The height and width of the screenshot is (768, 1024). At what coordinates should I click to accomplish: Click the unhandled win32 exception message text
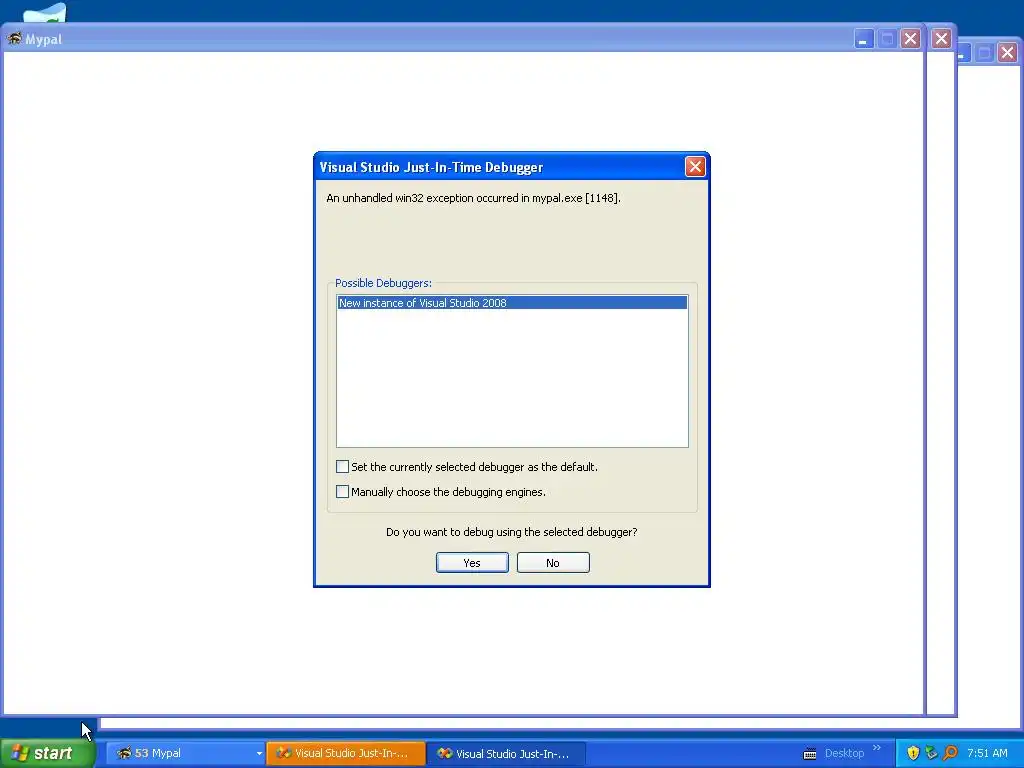pyautogui.click(x=473, y=198)
